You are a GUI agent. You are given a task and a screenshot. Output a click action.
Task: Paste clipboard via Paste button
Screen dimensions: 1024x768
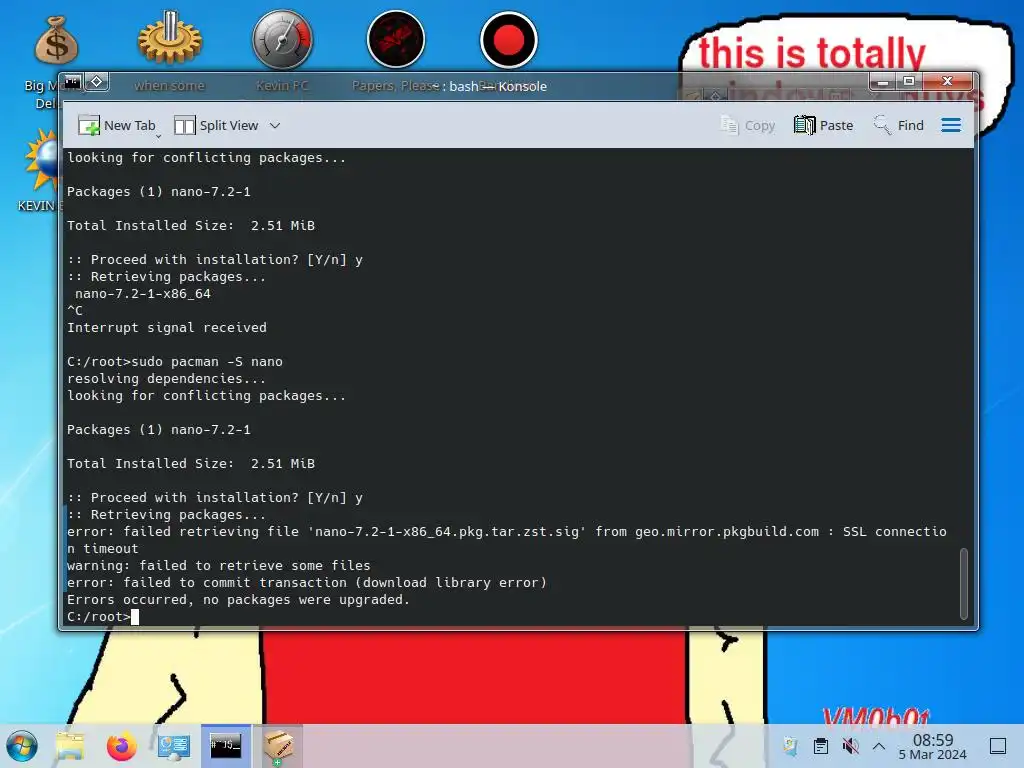(x=824, y=125)
